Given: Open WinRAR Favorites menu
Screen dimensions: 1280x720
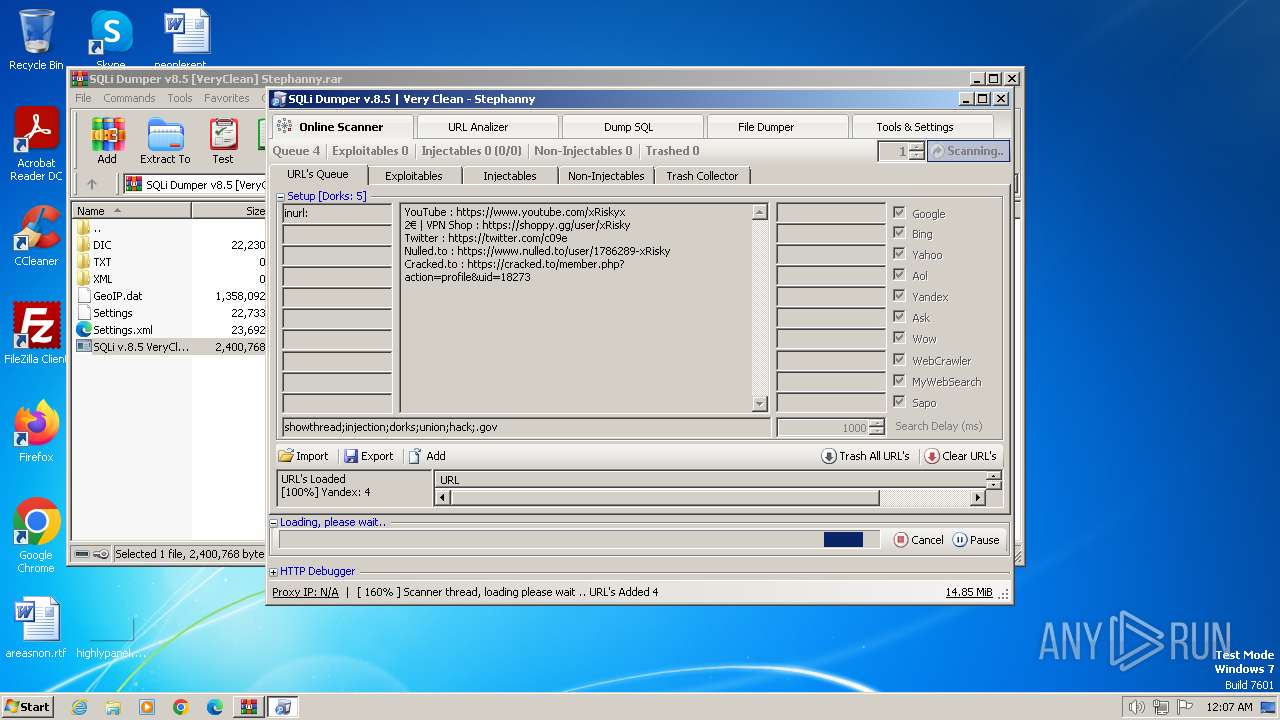Looking at the screenshot, I should tap(227, 98).
